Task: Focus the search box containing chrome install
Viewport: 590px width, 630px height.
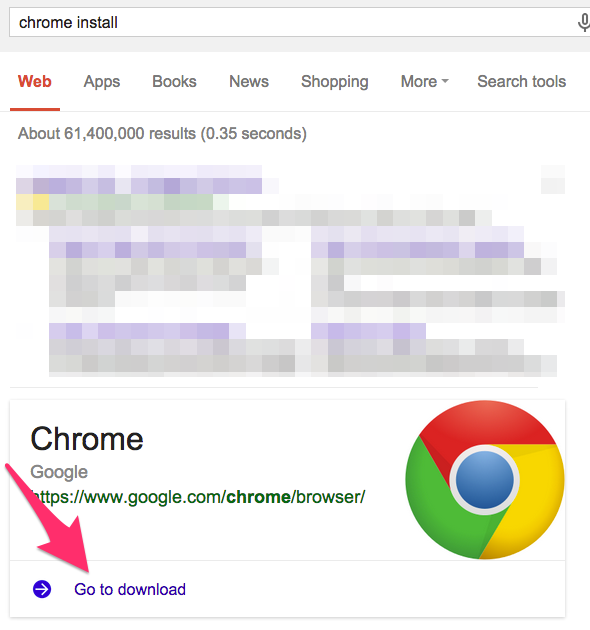Action: [293, 22]
